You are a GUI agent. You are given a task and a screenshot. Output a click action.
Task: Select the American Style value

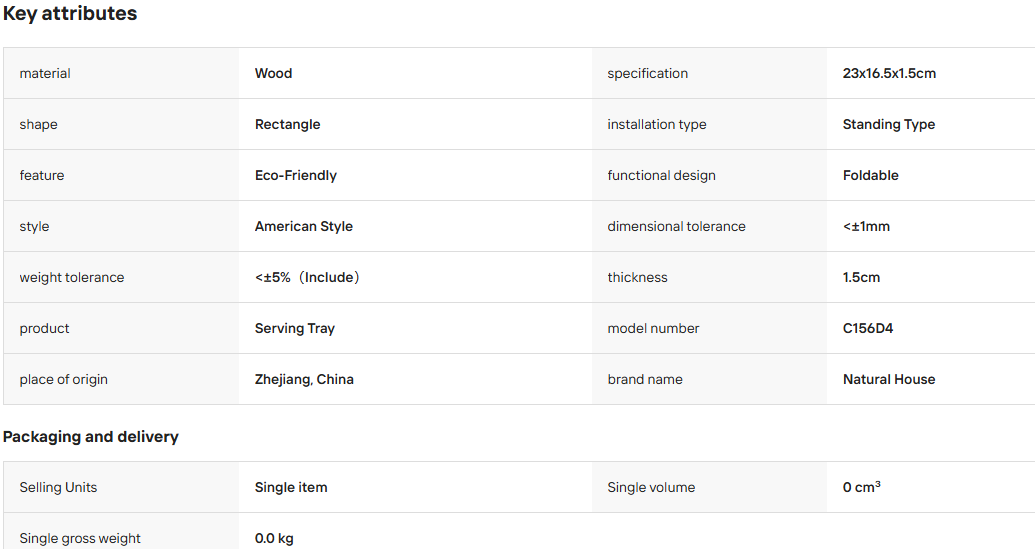pyautogui.click(x=304, y=226)
